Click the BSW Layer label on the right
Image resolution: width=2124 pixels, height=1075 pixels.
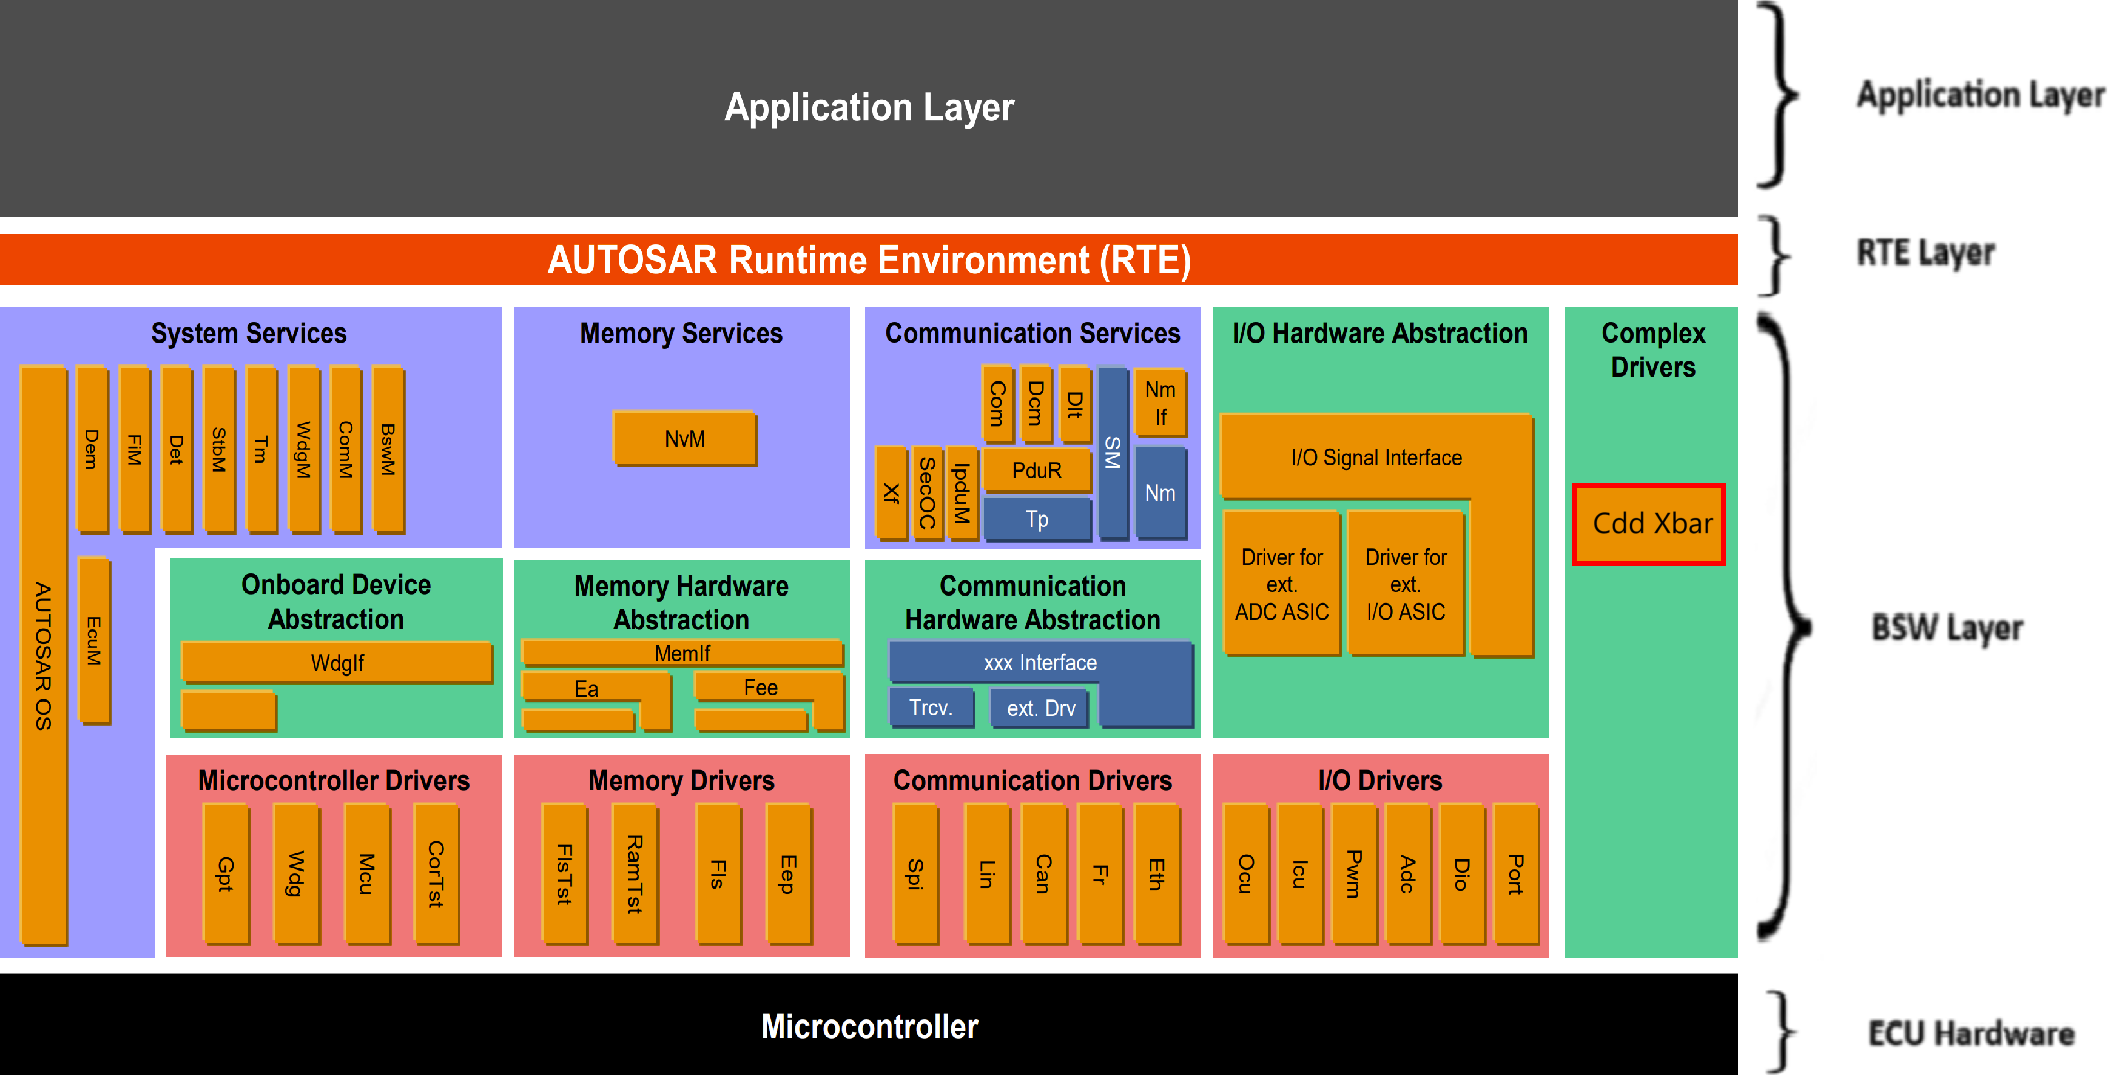tap(1946, 628)
